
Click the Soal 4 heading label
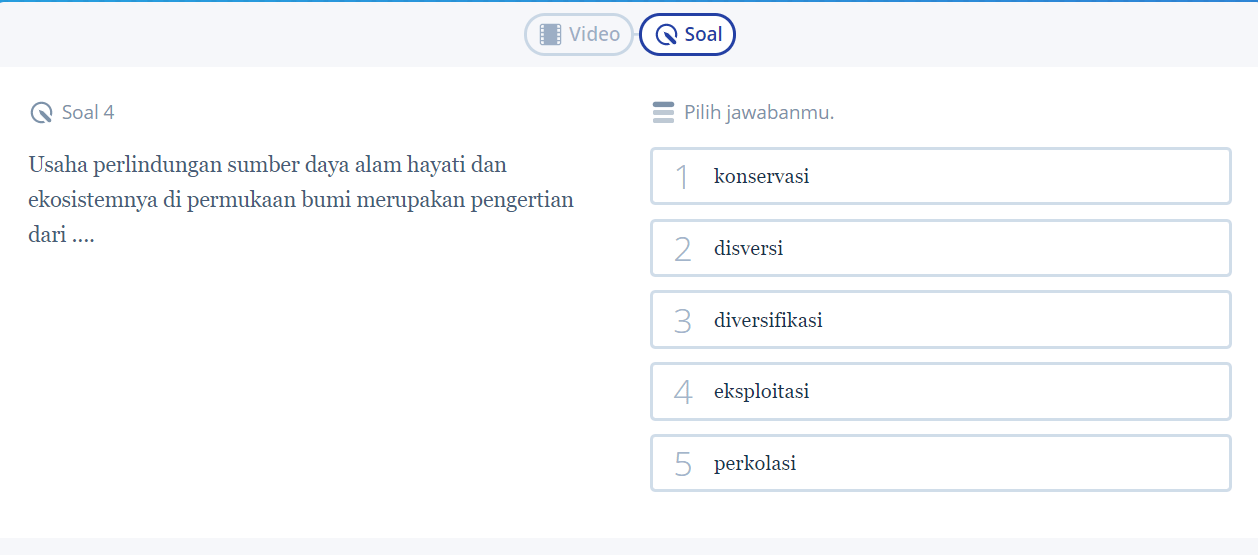[x=88, y=113]
